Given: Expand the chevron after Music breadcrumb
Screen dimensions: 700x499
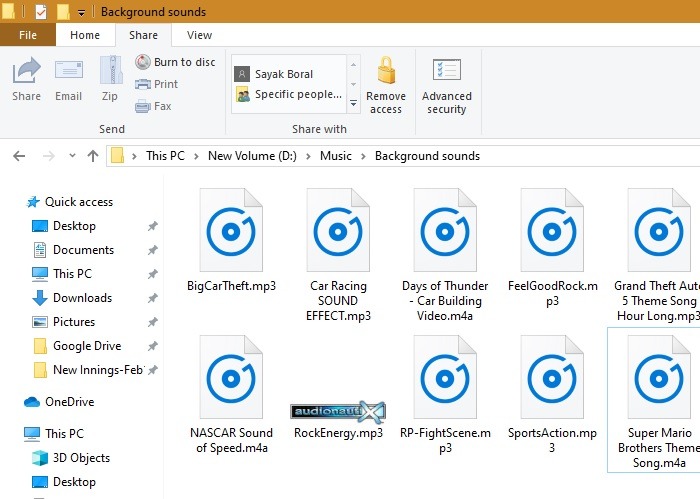Looking at the screenshot, I should point(363,156).
